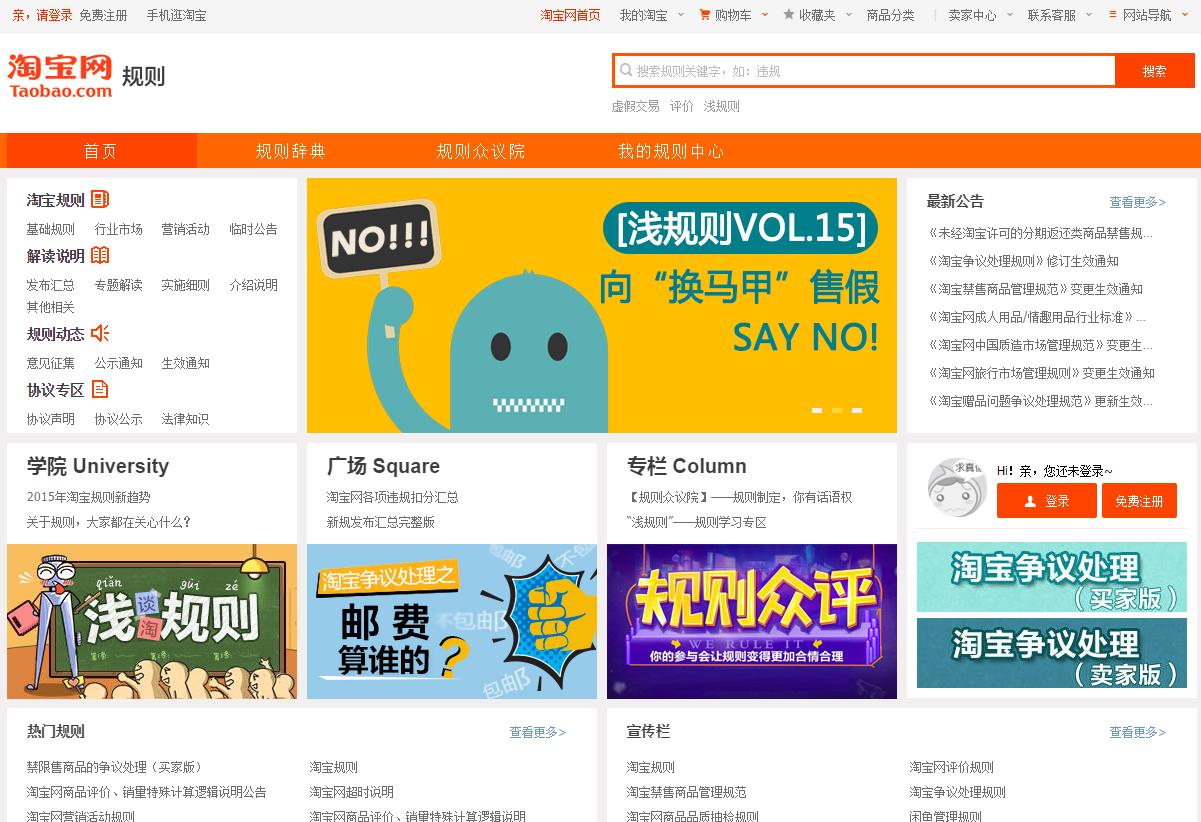Open 临时公告 under 淘宝规则
The image size is (1201, 822).
click(x=254, y=229)
